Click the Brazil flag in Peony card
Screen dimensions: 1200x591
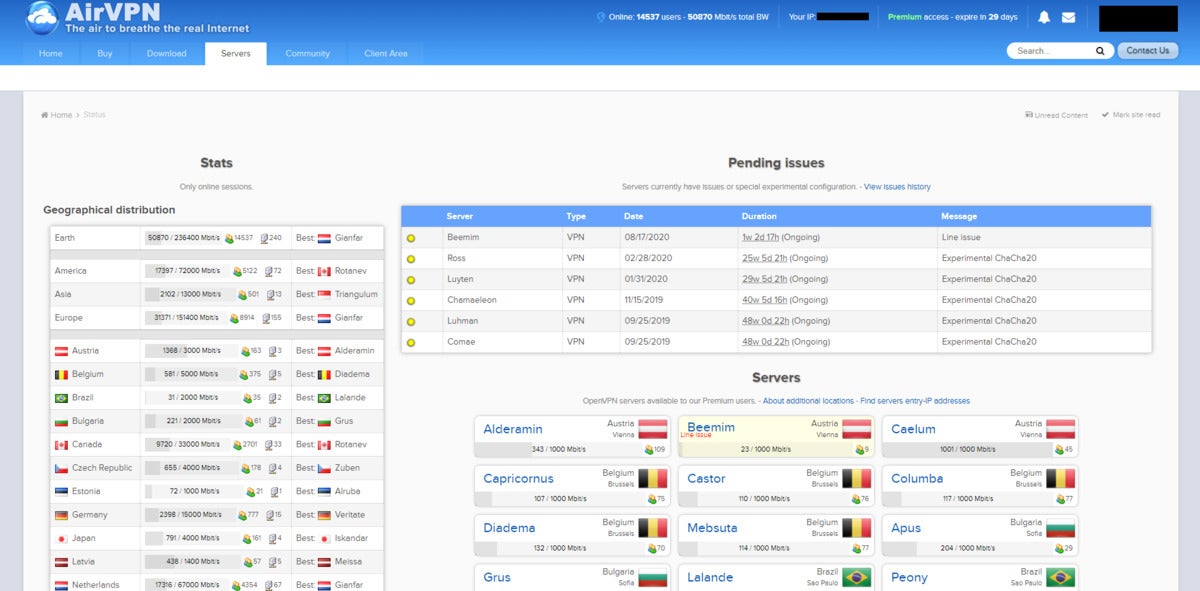click(x=1060, y=577)
